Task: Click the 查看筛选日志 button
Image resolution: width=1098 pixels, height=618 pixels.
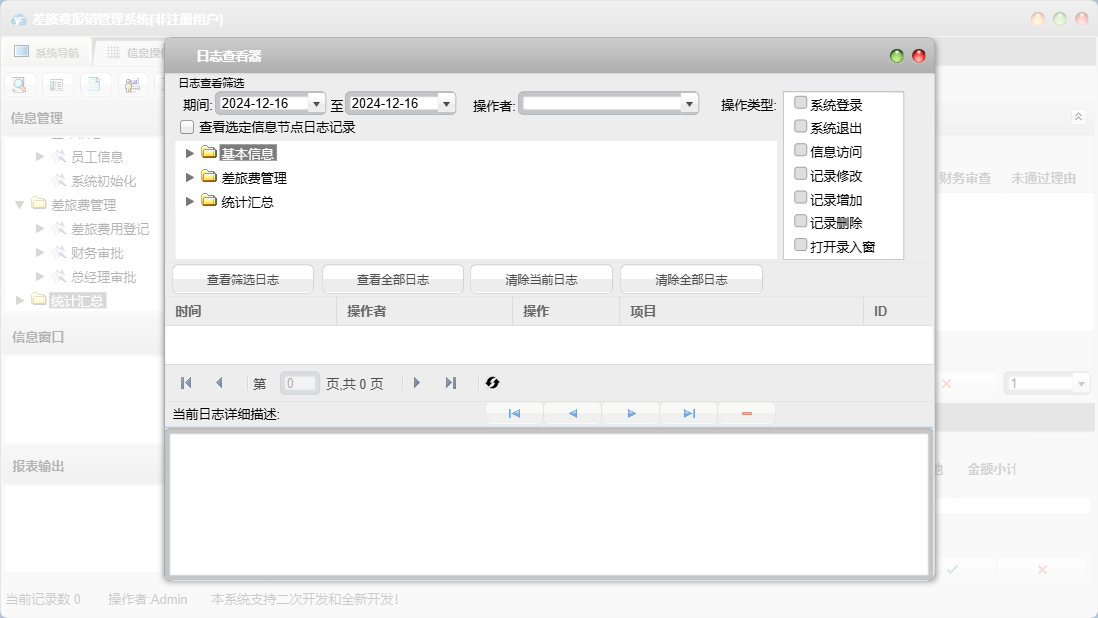Action: [x=243, y=280]
